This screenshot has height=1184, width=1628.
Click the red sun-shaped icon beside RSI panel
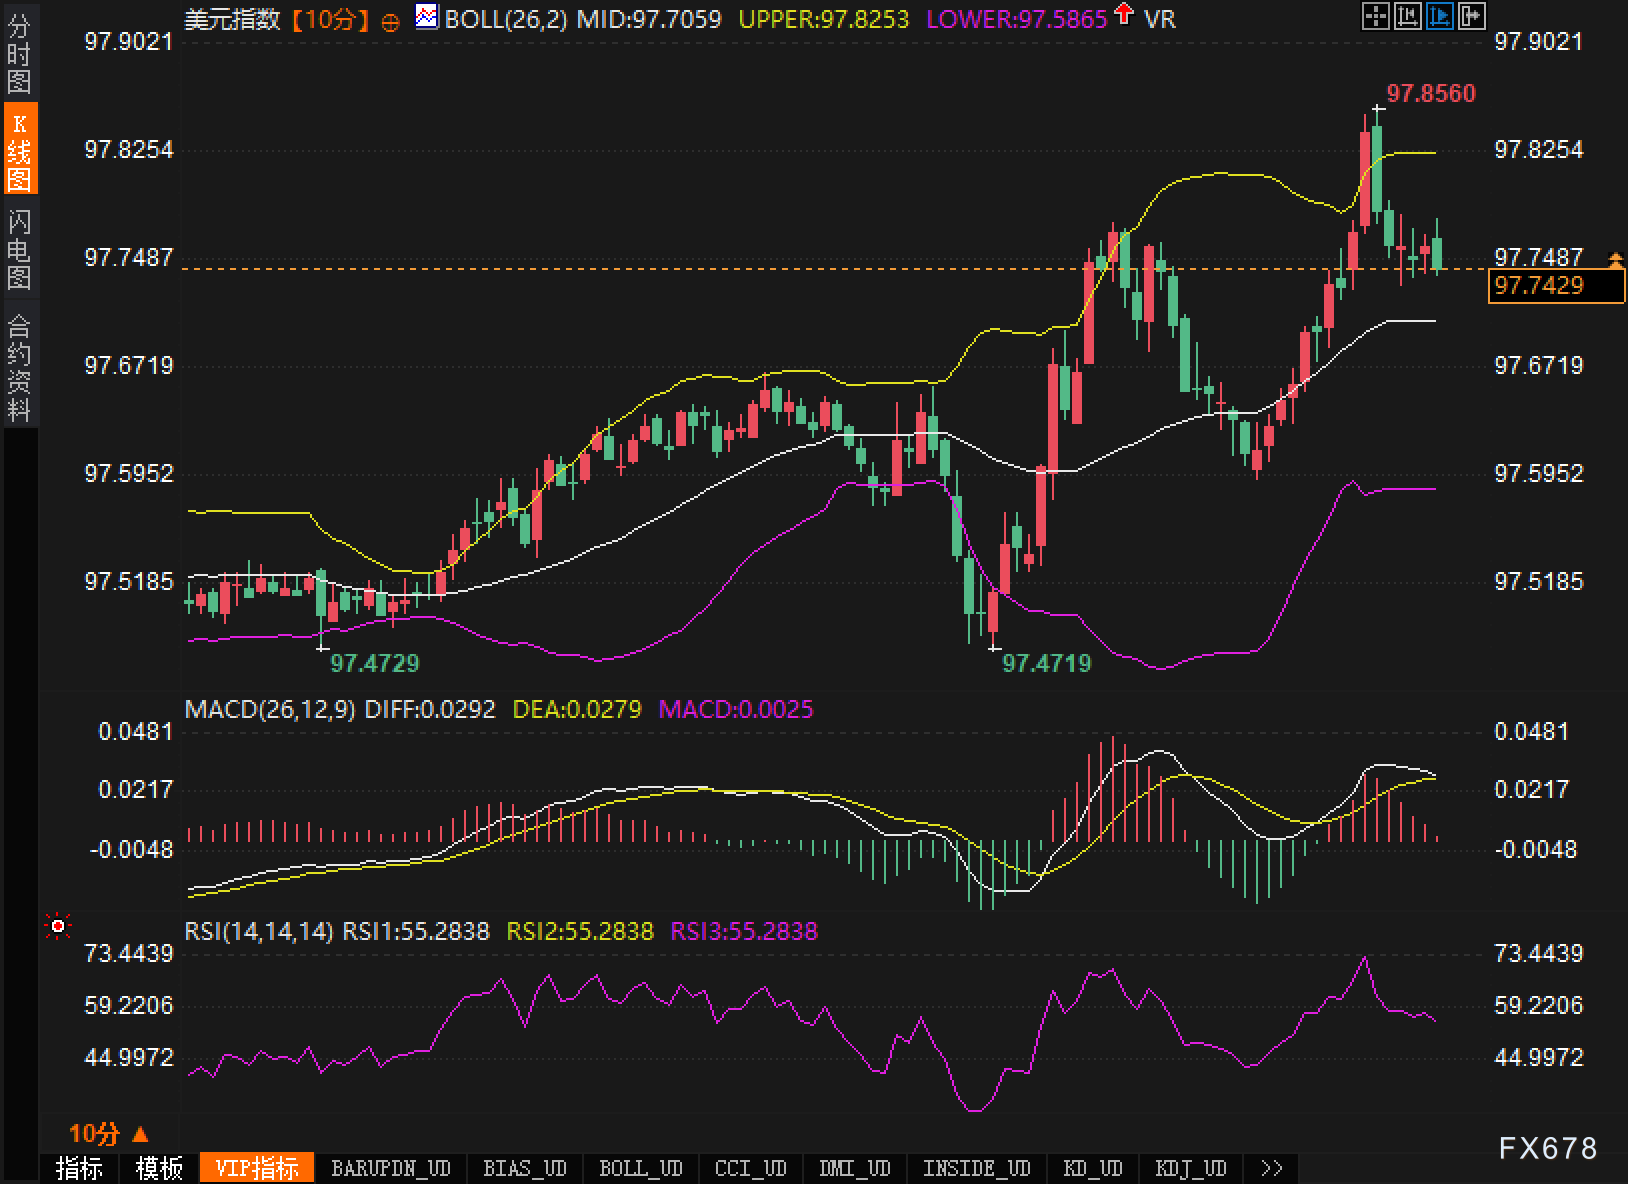tap(58, 927)
